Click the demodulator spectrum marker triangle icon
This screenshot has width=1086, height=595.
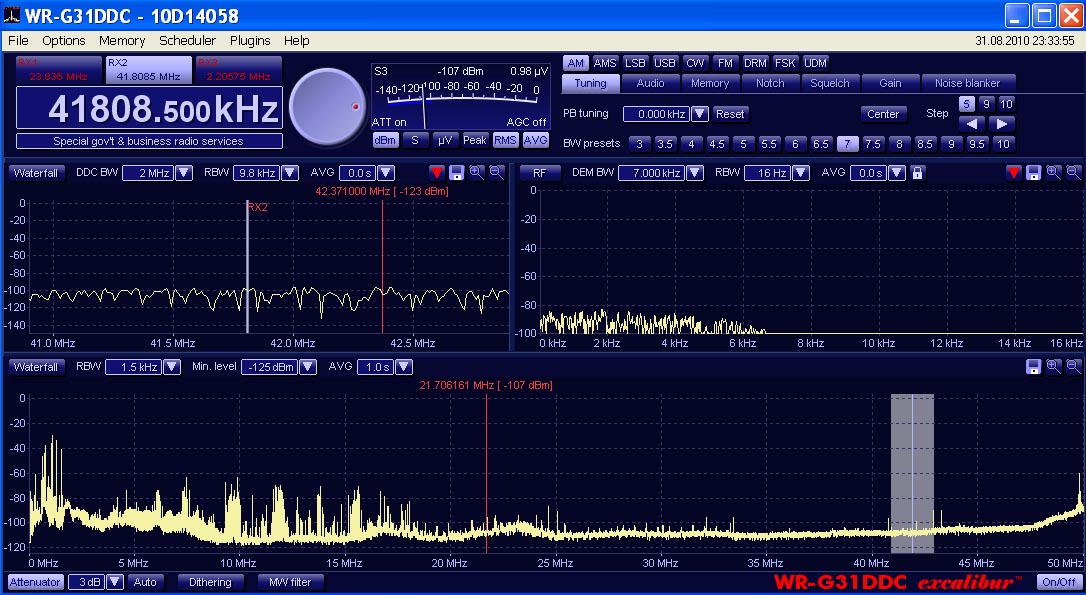click(1013, 172)
